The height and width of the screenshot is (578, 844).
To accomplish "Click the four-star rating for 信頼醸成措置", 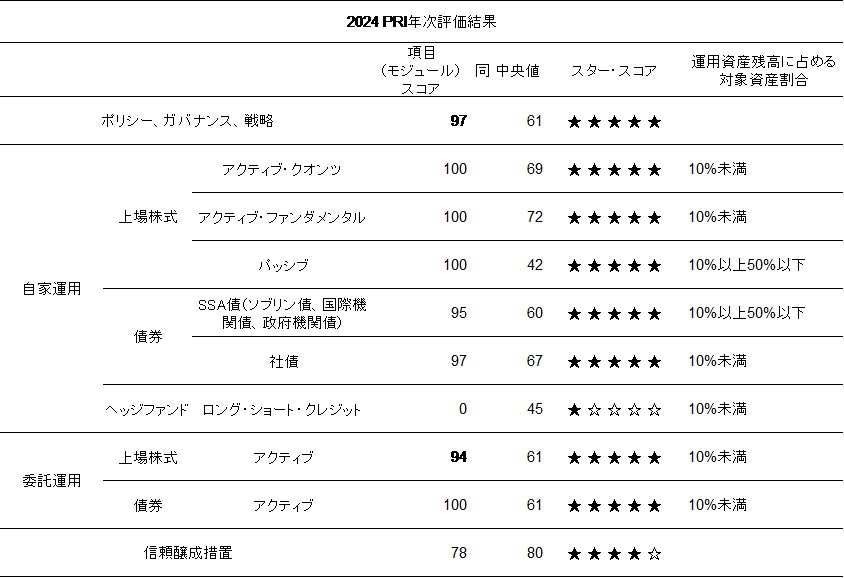I will [614, 554].
